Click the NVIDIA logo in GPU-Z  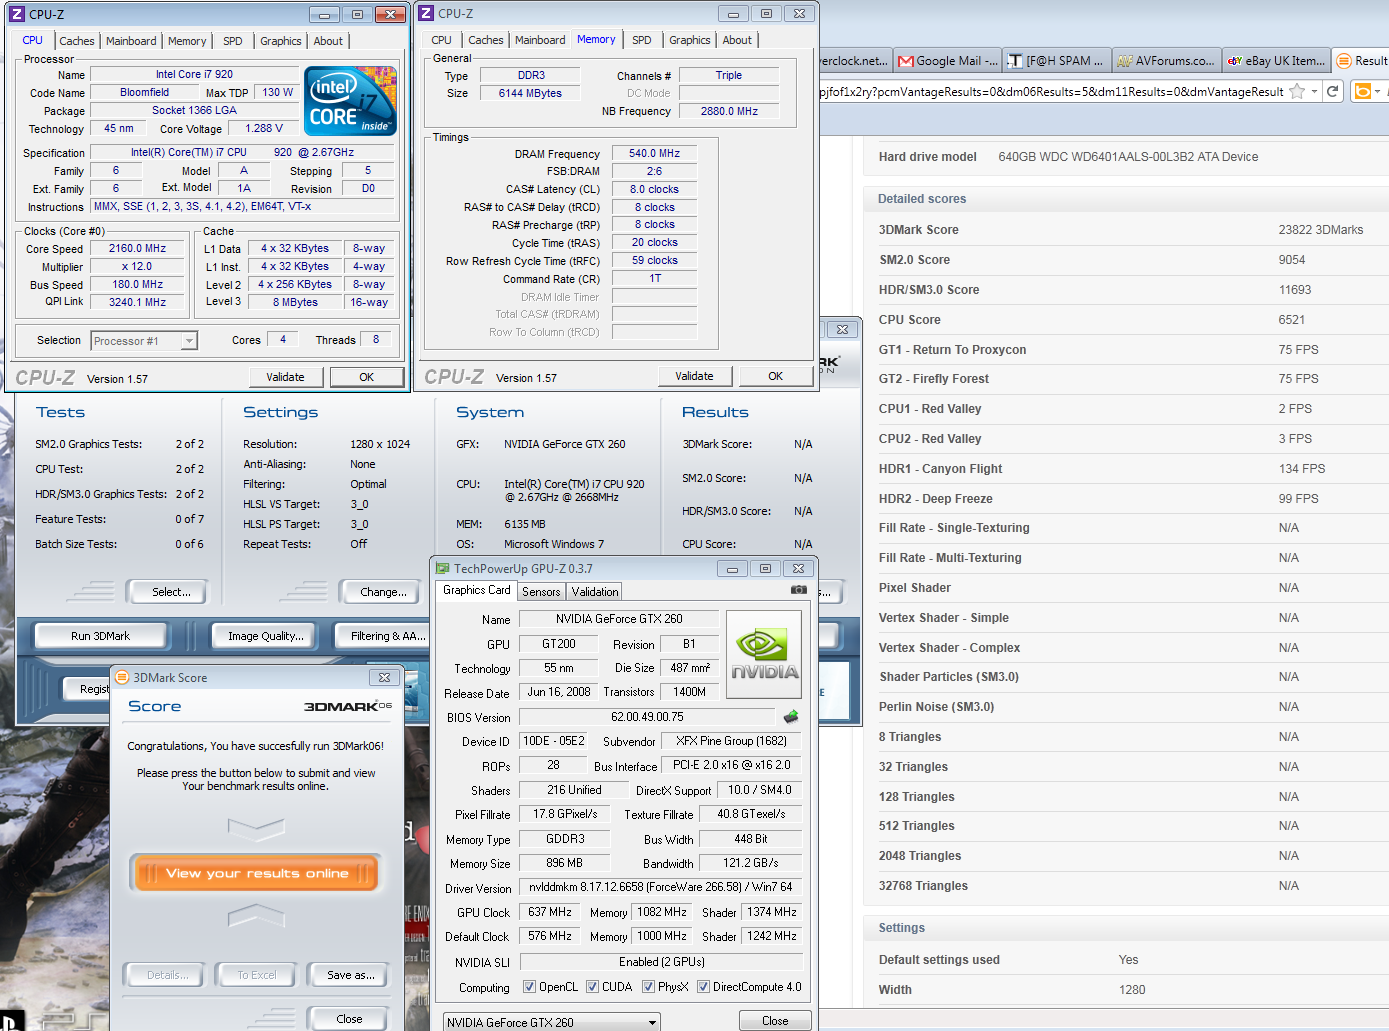click(x=765, y=654)
